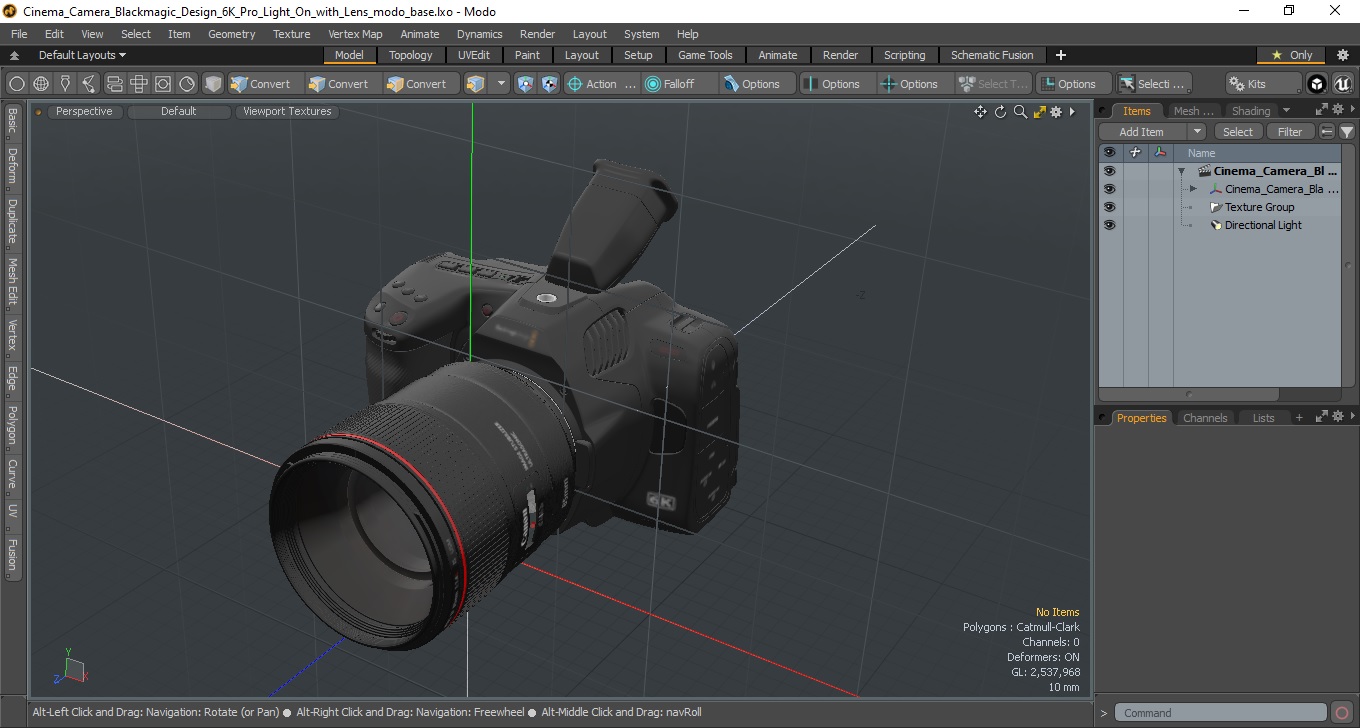Open more tabs arrow next to Shading
Screen dimensions: 1360x728
(x=1286, y=110)
